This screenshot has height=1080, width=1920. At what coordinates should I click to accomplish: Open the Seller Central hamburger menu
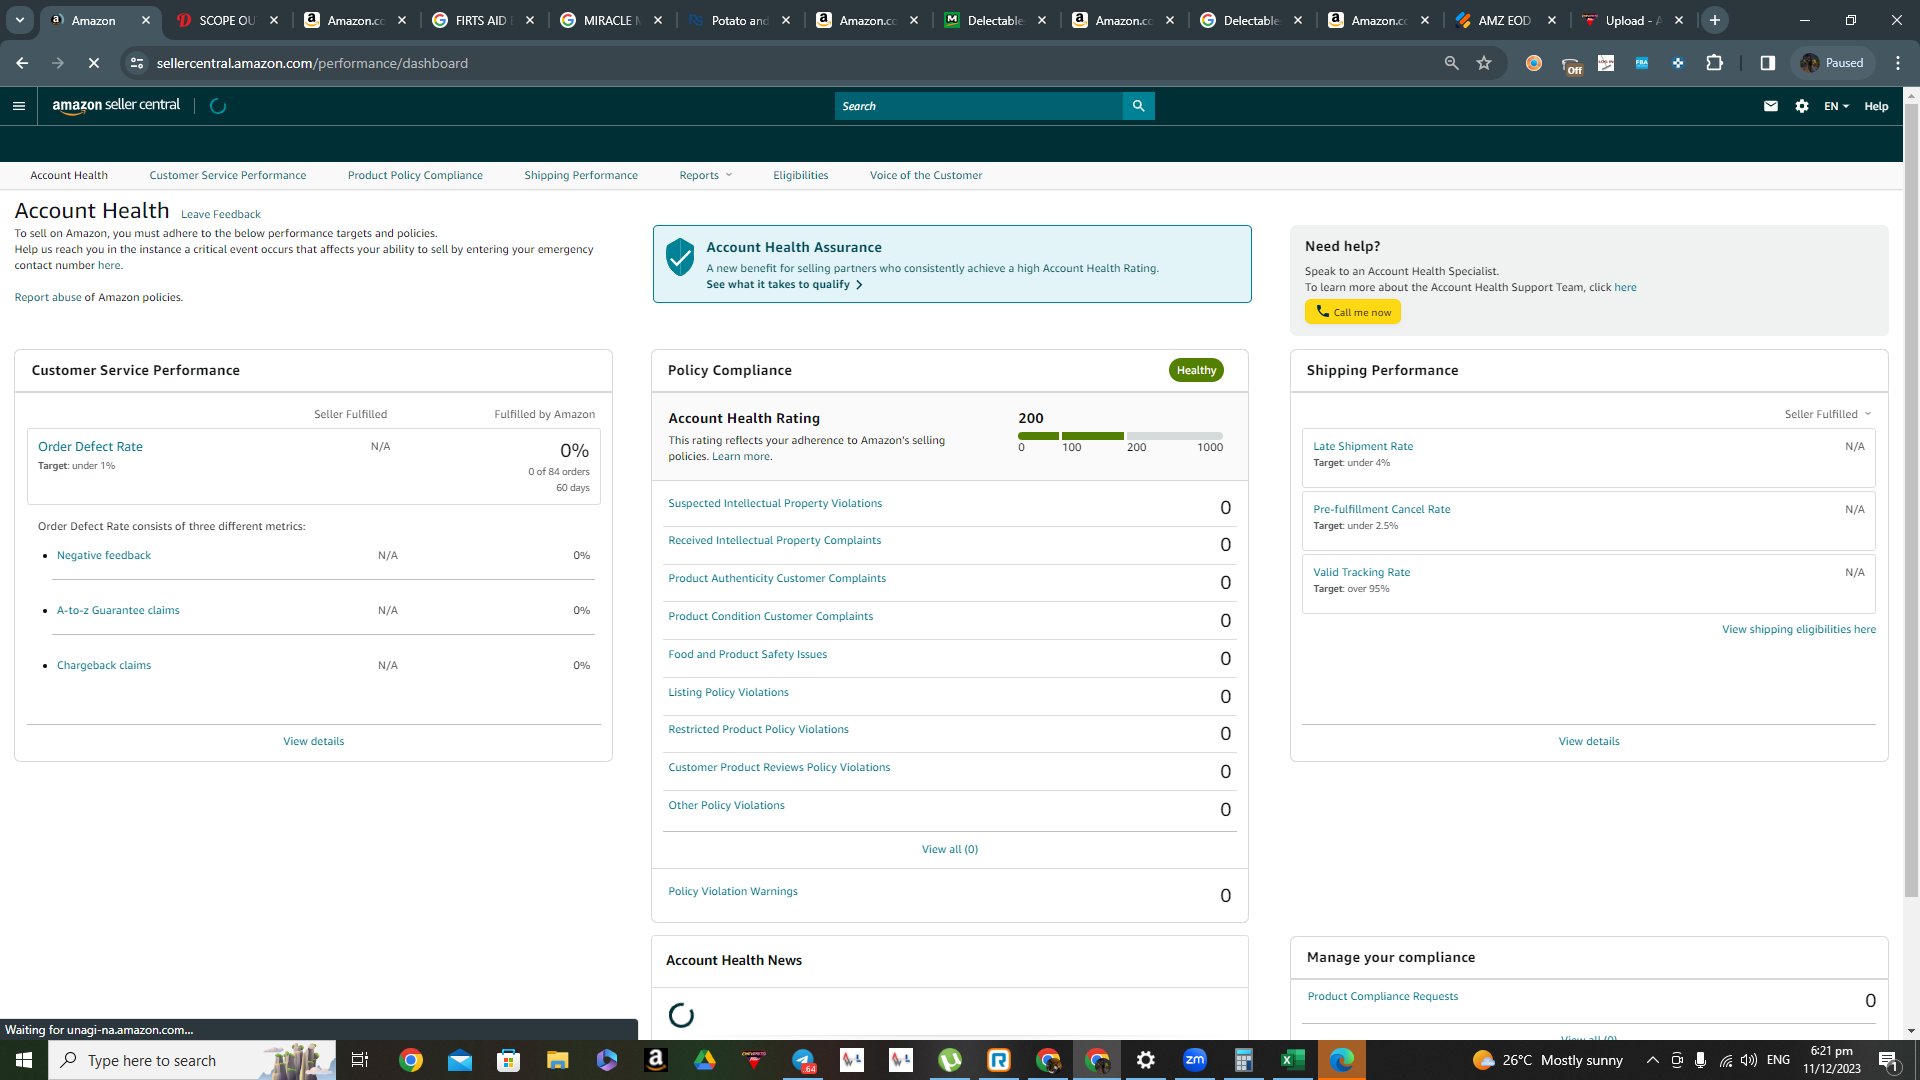tap(19, 106)
